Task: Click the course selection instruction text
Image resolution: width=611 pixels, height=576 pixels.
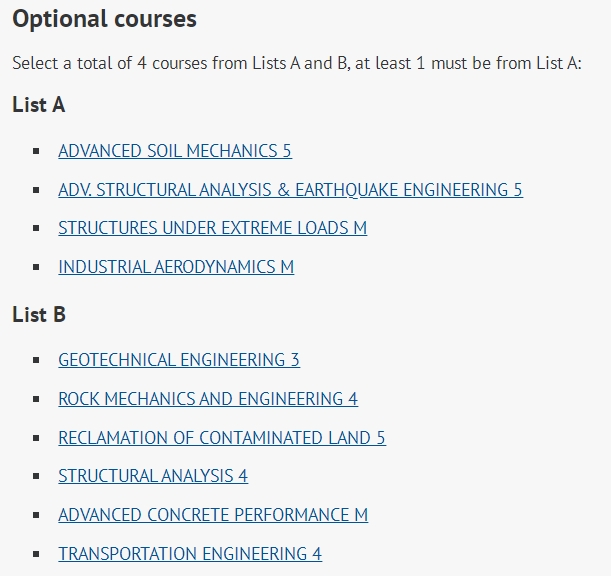Action: pyautogui.click(x=297, y=63)
